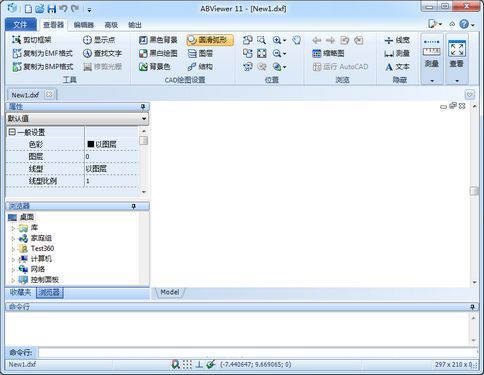Viewport: 484px width, 375px height.
Task: Open the globe view dropdown arrow
Action: pos(285,67)
